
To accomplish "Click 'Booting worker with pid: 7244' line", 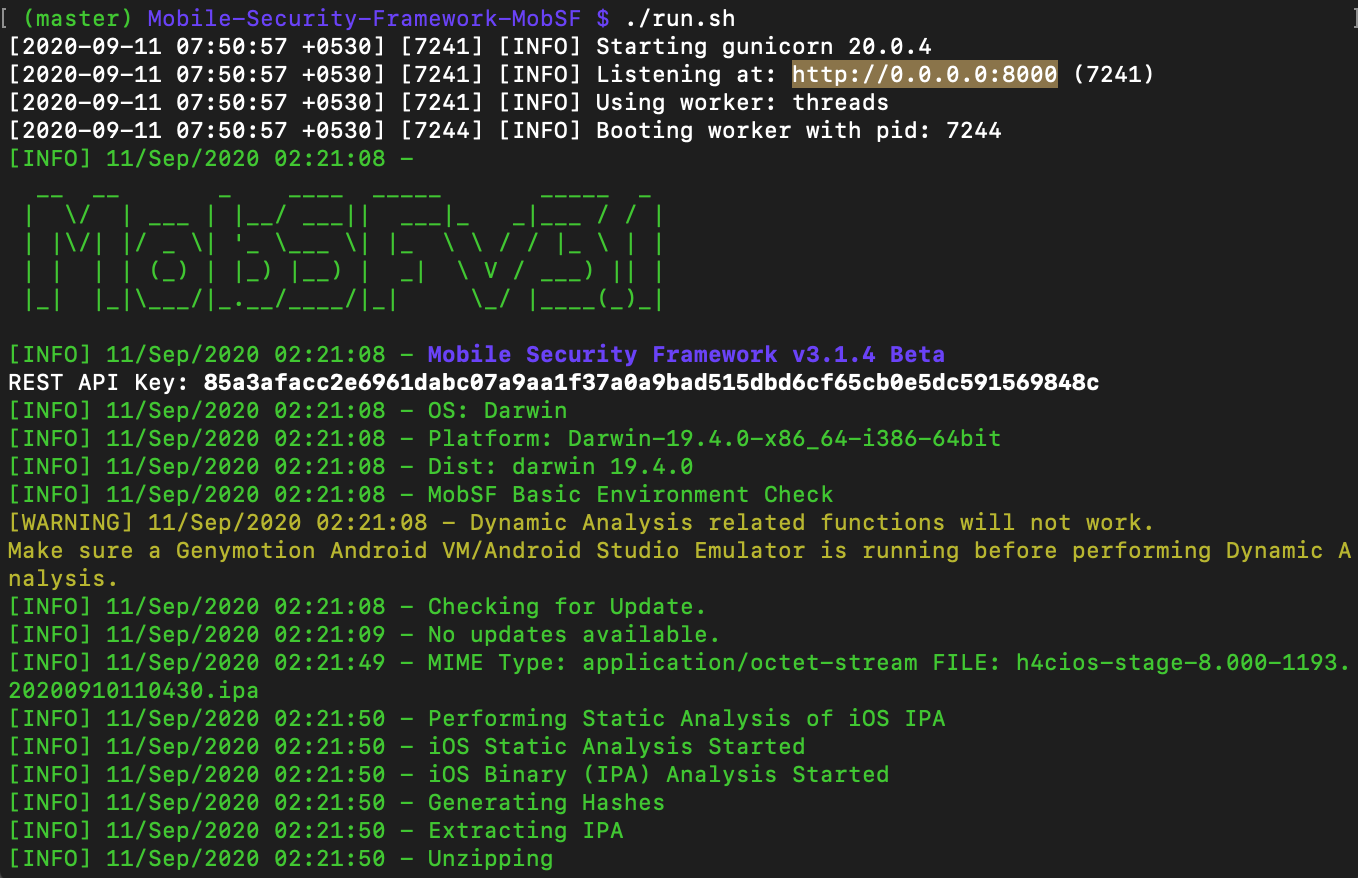I will pos(799,130).
